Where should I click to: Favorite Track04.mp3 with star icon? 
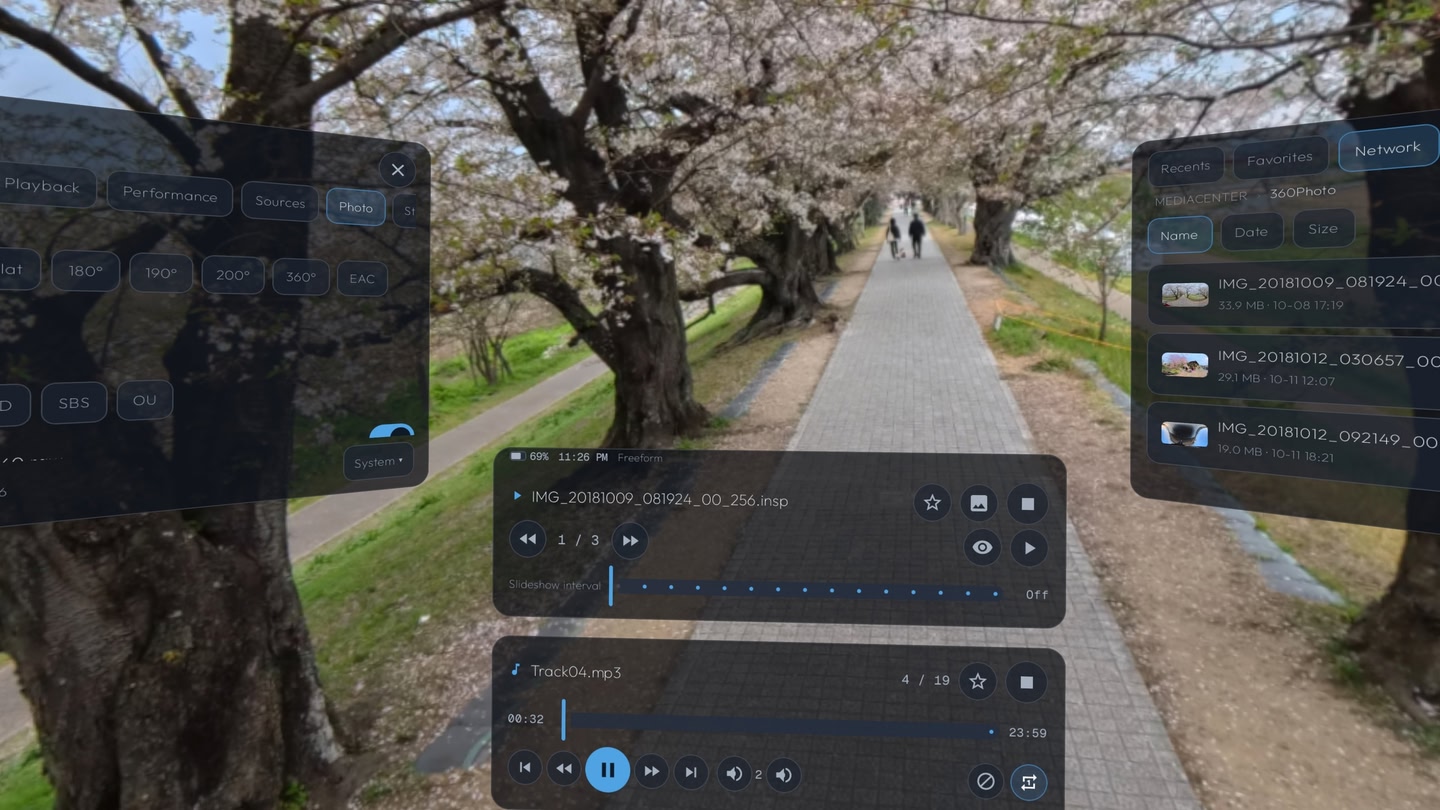pos(978,681)
